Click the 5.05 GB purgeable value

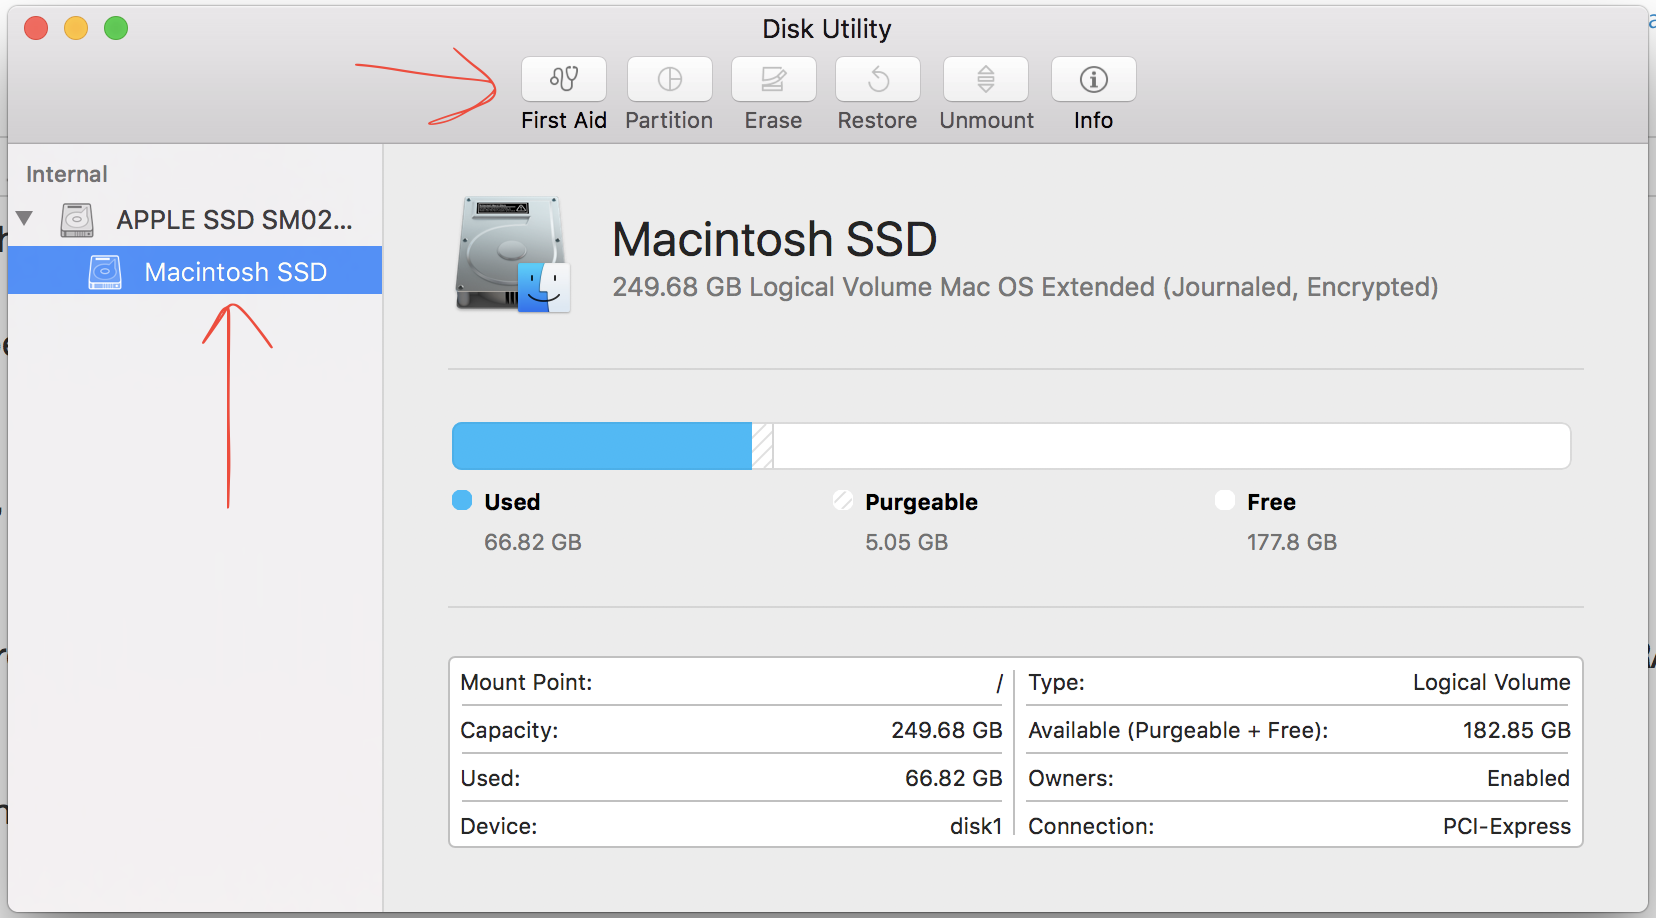point(906,542)
